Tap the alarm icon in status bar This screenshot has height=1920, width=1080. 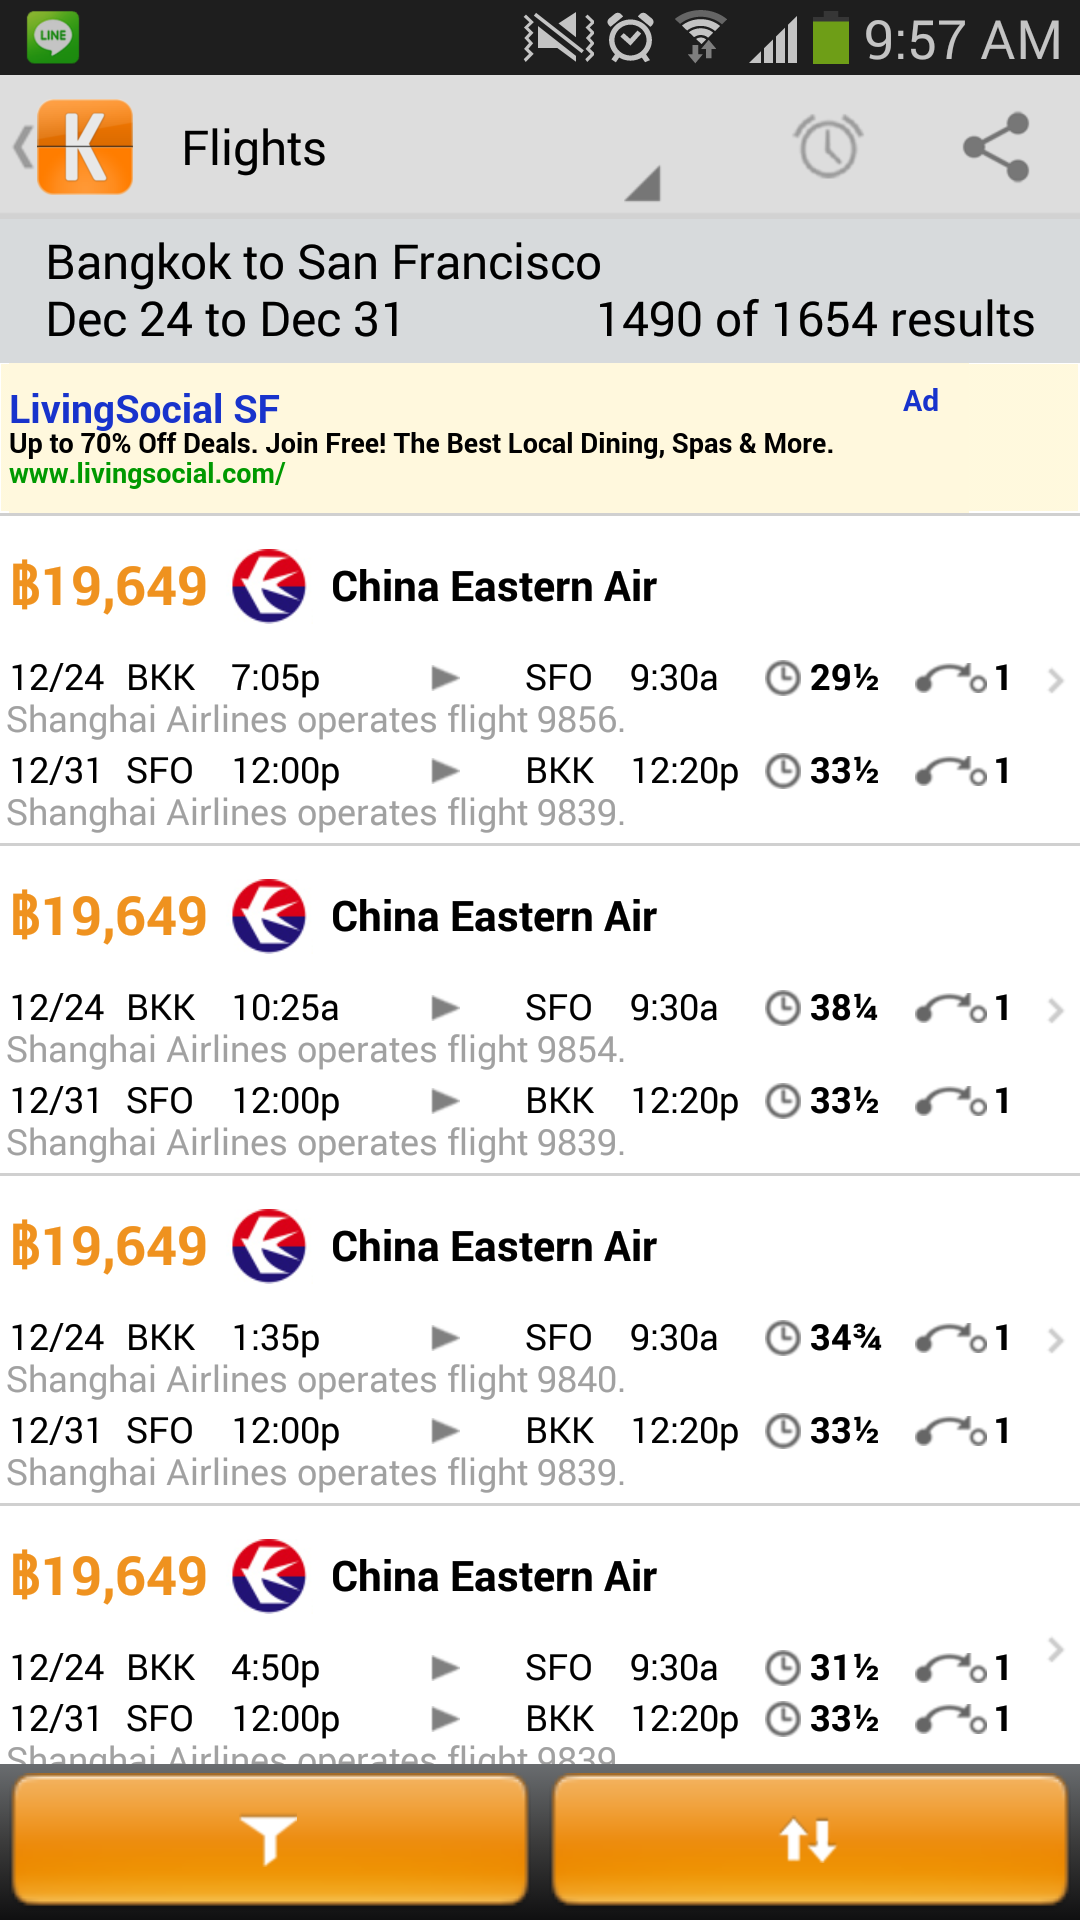point(631,38)
